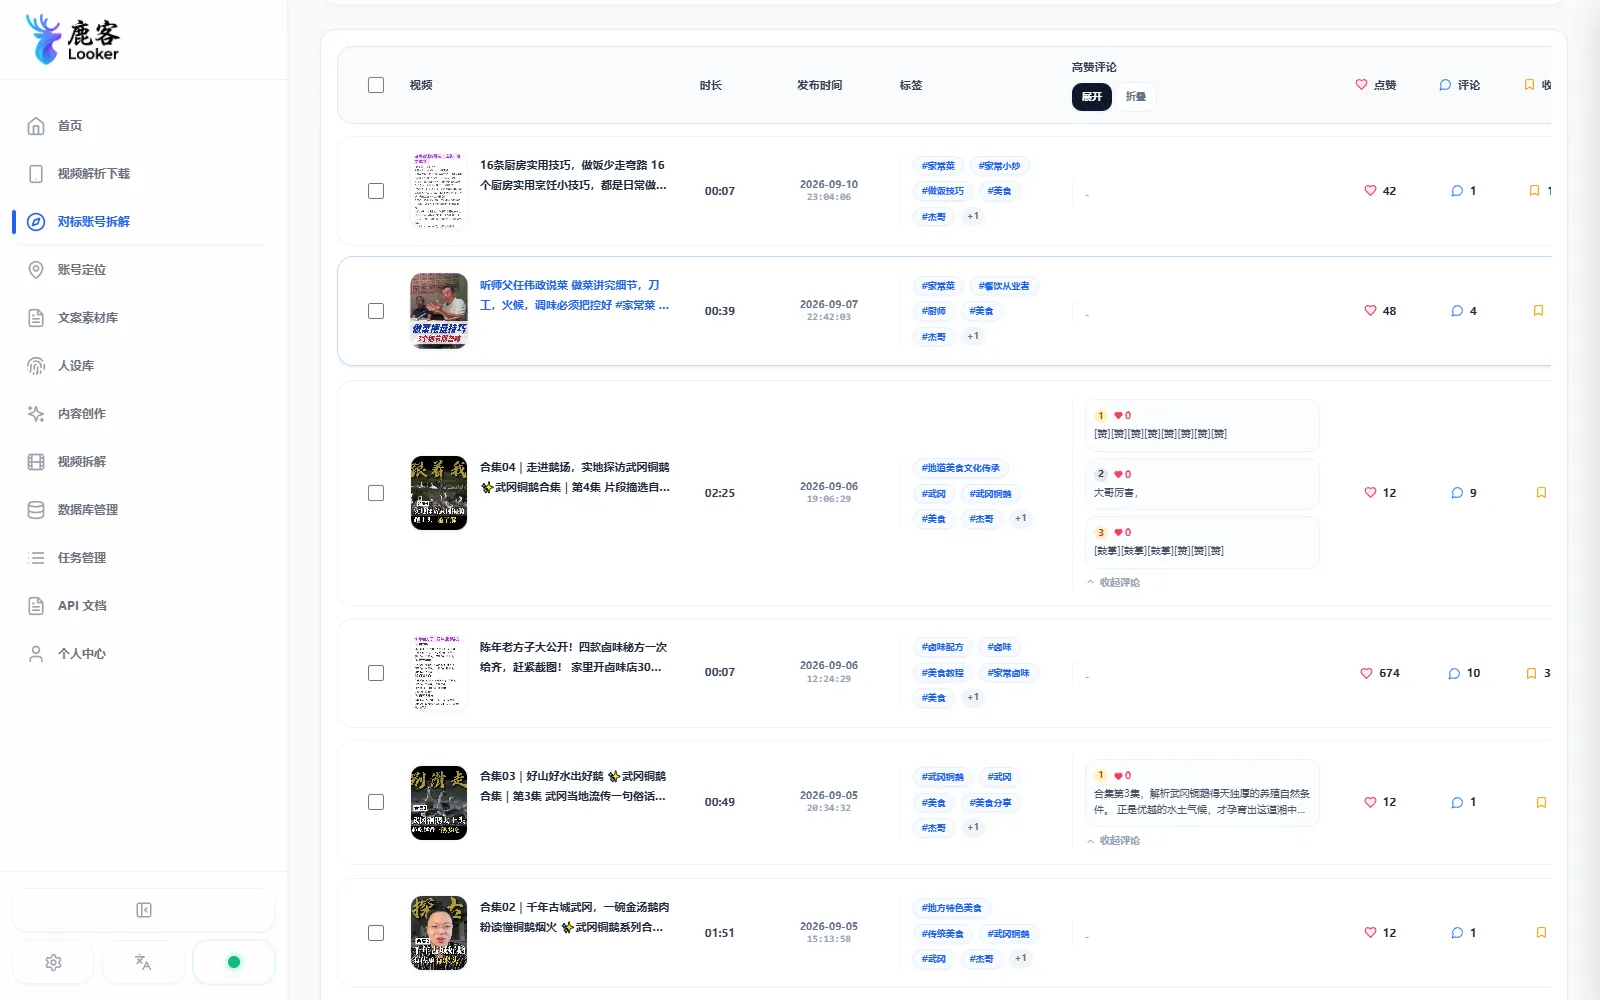Click the 人设库 fingerprint icon
The height and width of the screenshot is (1000, 1600).
[x=36, y=366]
